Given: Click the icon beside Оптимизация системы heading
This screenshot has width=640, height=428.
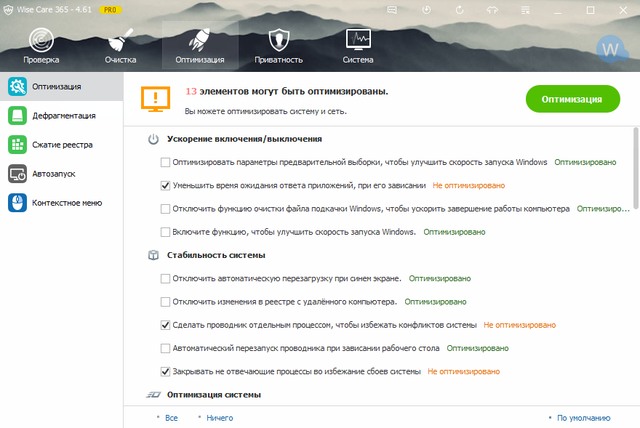Looking at the screenshot, I should (x=153, y=395).
